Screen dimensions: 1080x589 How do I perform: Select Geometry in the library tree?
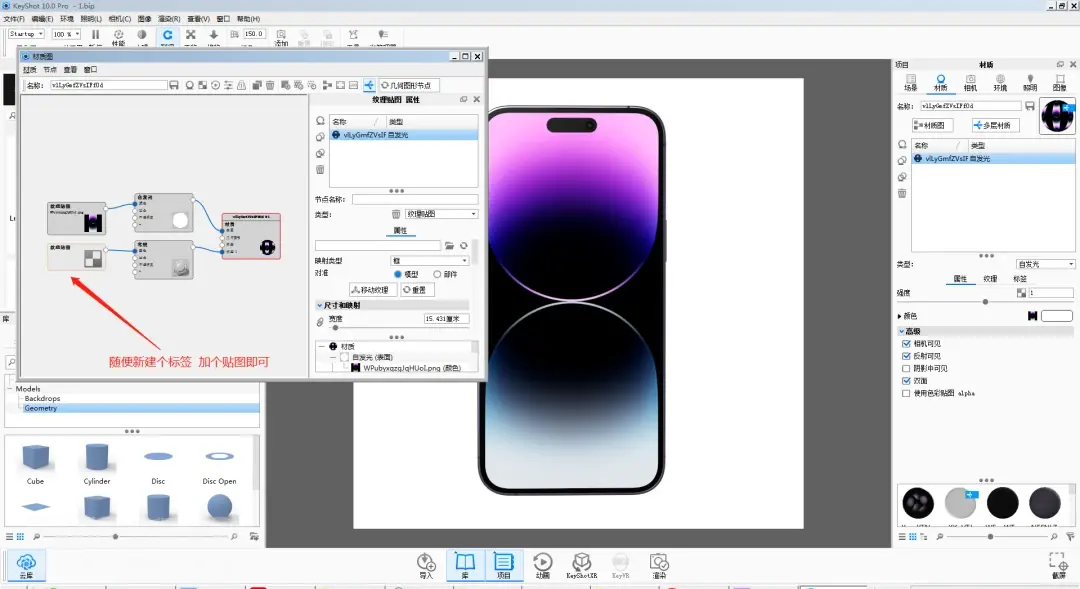pyautogui.click(x=41, y=409)
